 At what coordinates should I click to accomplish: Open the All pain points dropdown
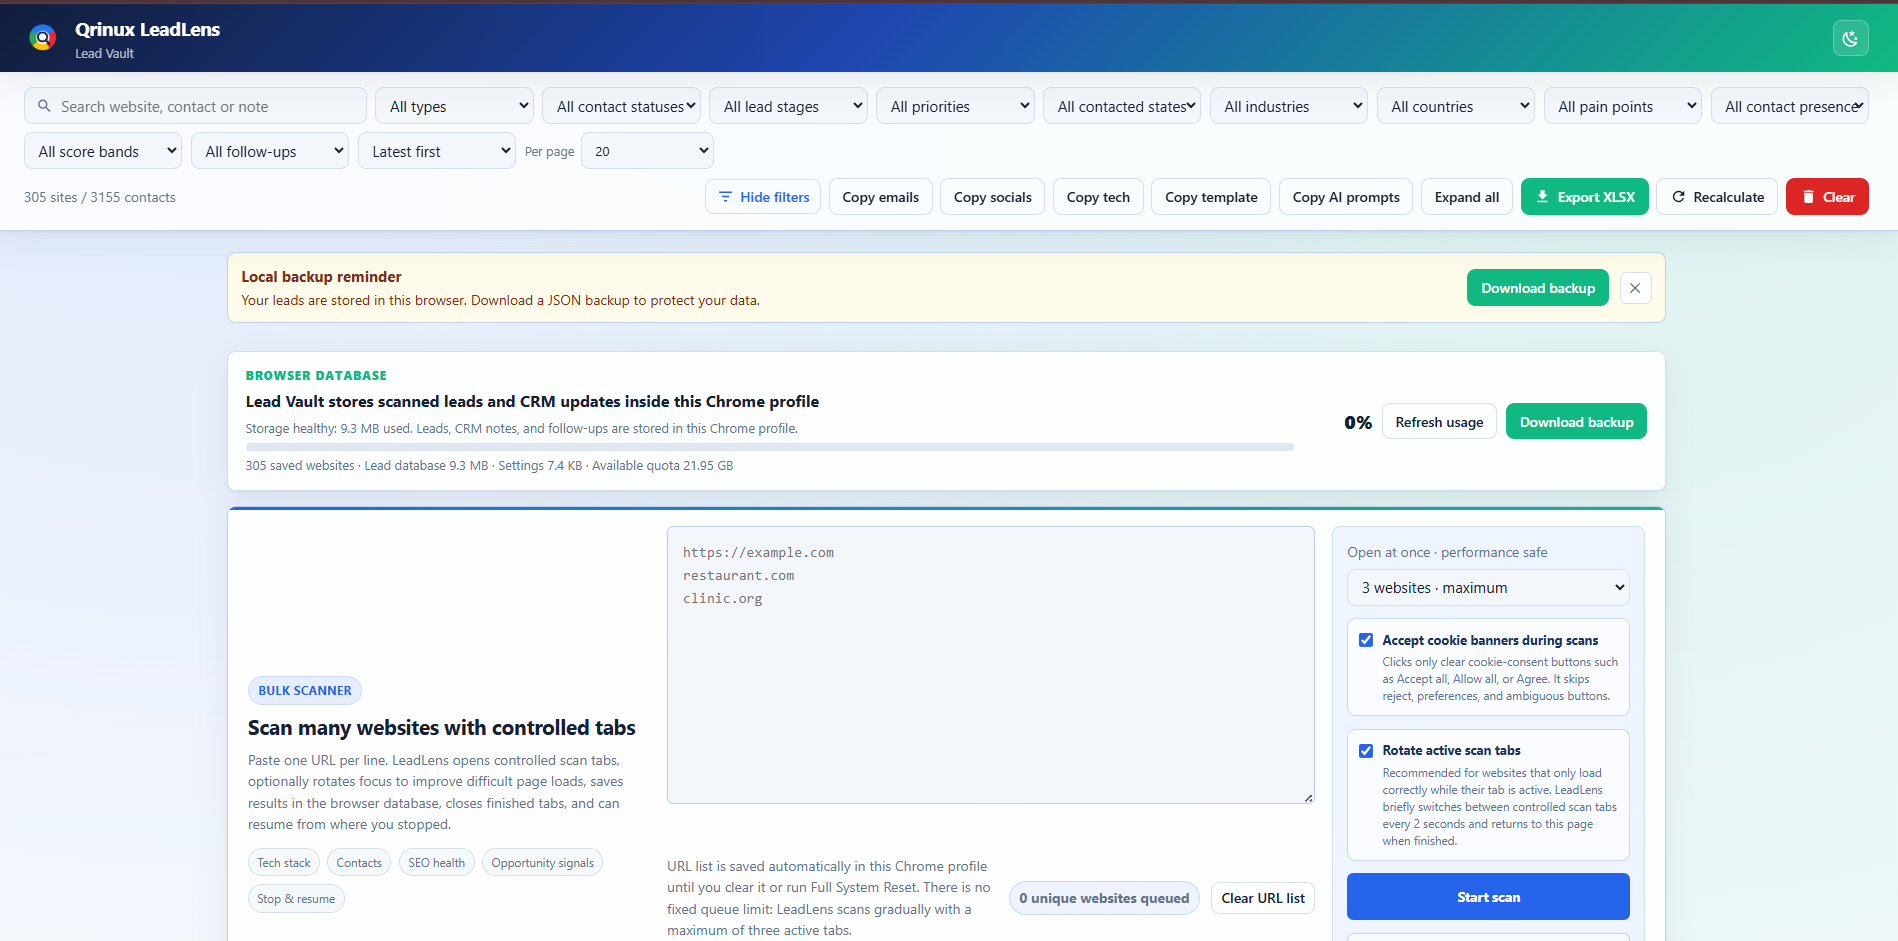pyautogui.click(x=1623, y=106)
